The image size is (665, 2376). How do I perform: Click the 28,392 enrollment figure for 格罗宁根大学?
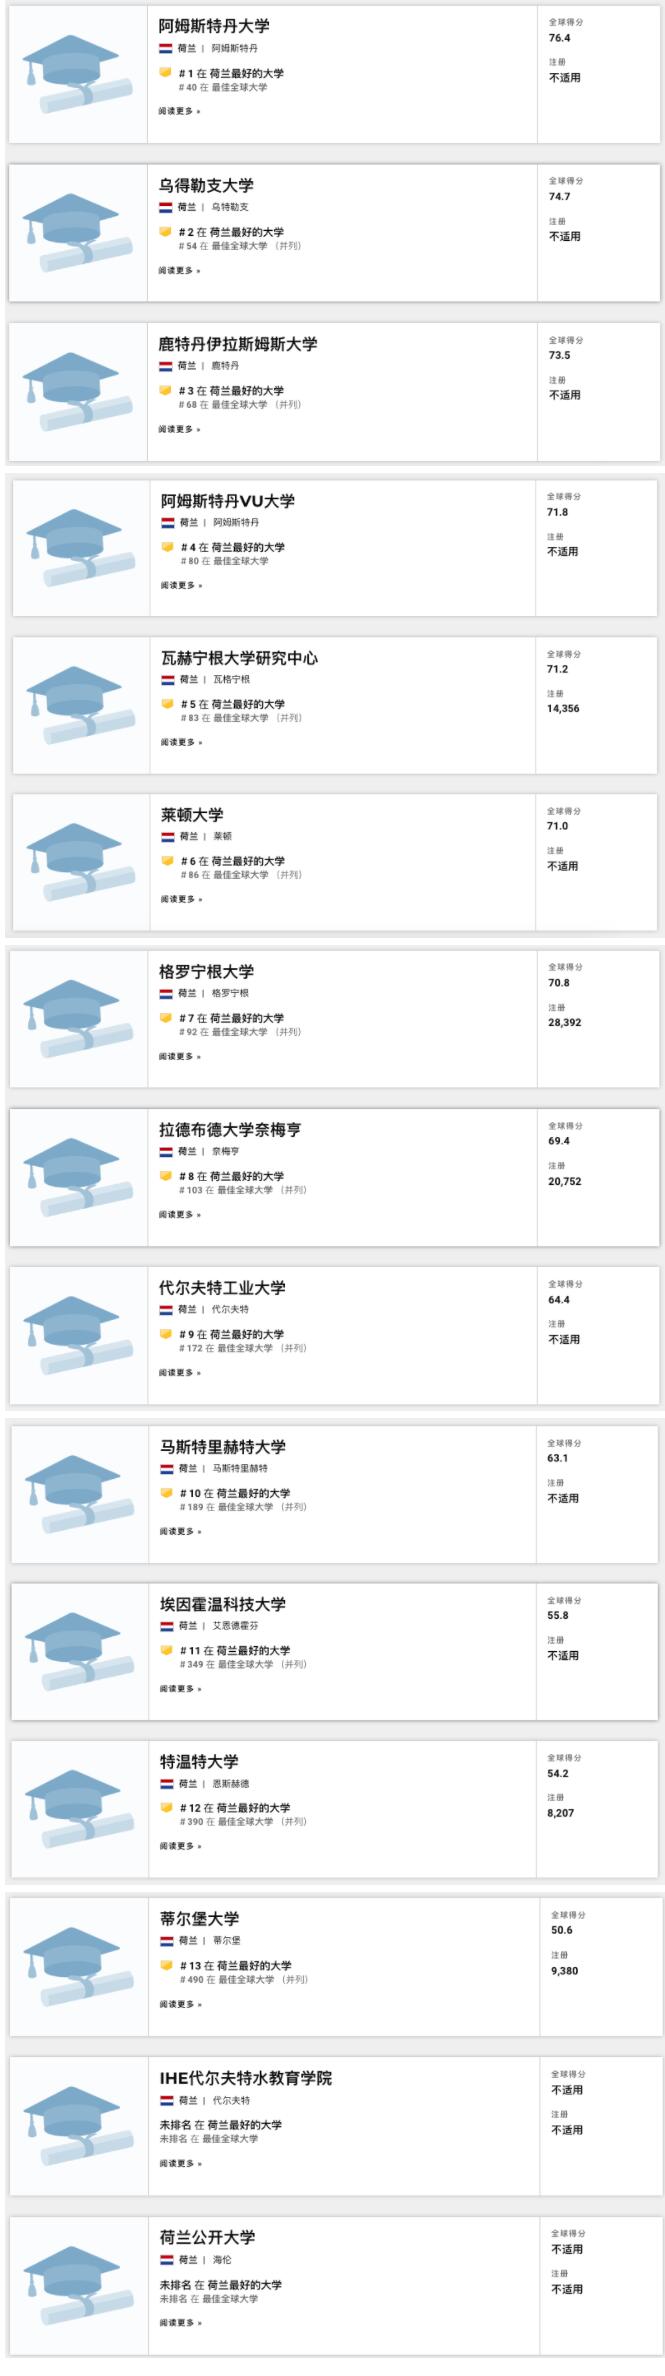tap(564, 1022)
